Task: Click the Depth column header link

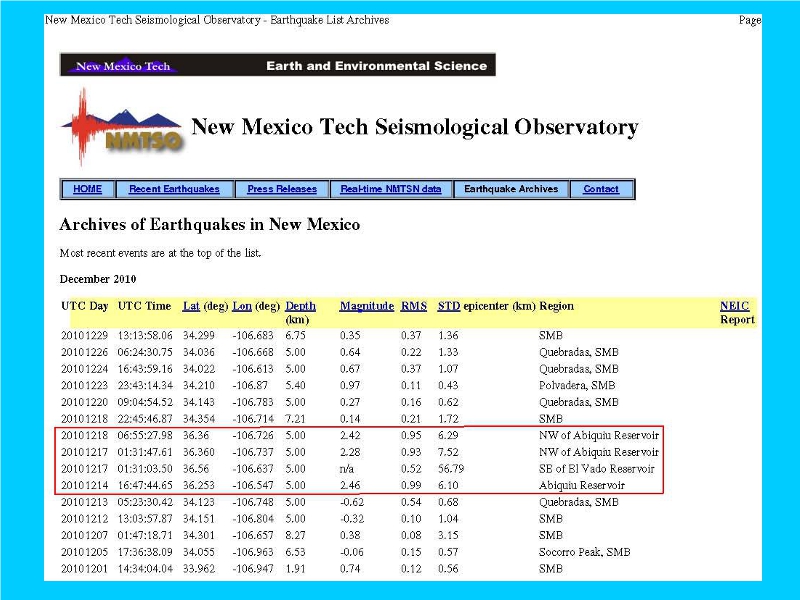Action: [301, 306]
